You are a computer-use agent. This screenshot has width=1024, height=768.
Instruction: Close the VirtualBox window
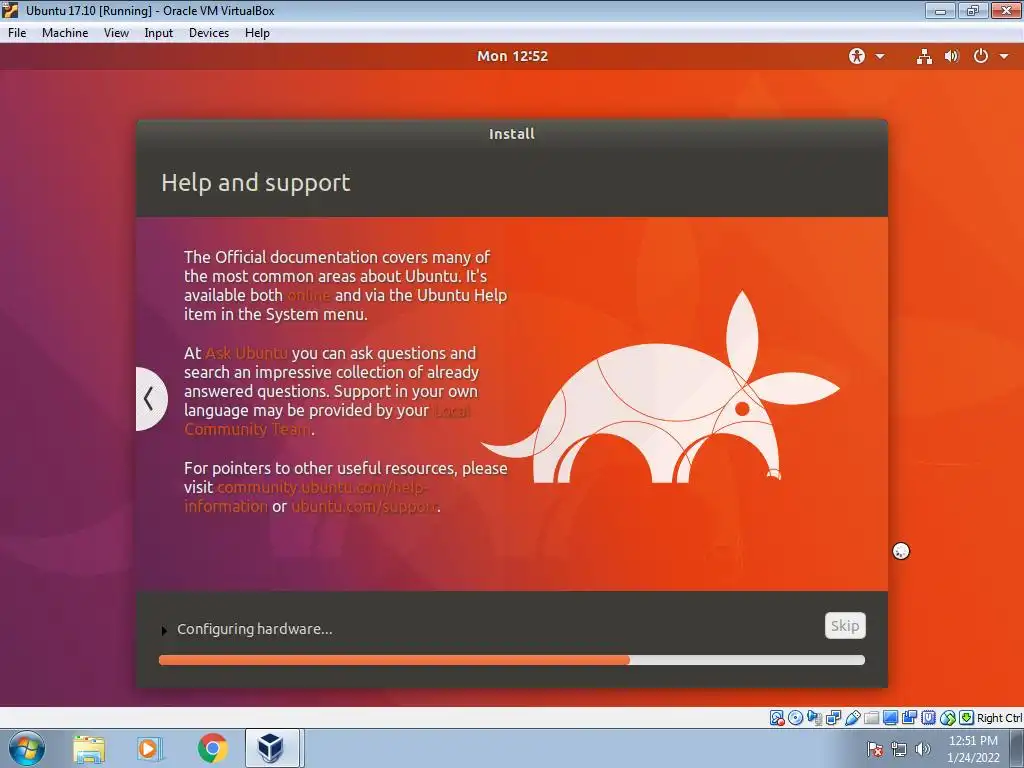pos(1006,10)
